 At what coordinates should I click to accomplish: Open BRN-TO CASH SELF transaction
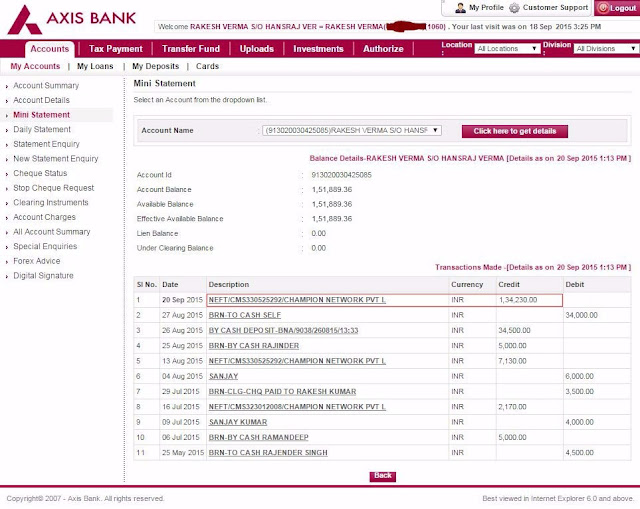(x=245, y=315)
